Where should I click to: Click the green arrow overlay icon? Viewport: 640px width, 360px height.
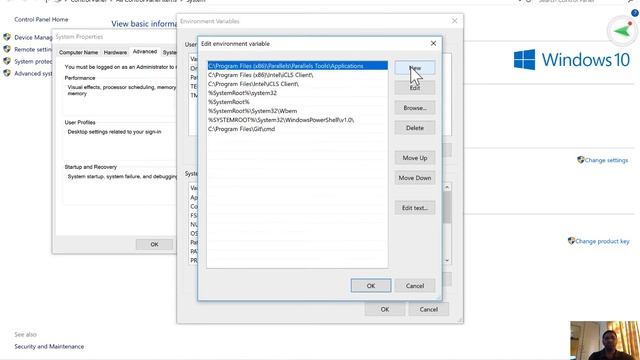[621, 31]
